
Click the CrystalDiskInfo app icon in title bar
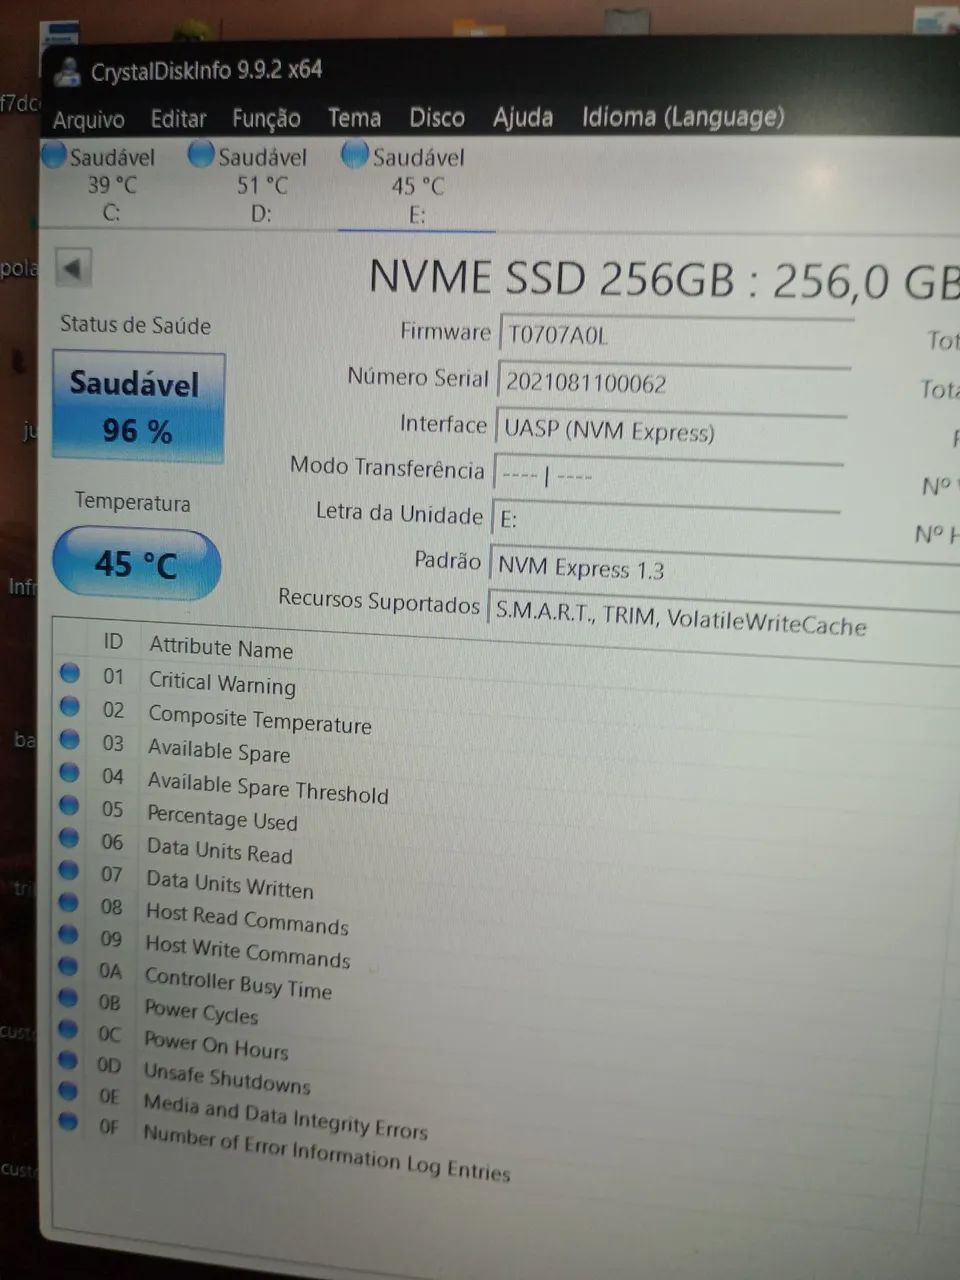click(68, 71)
